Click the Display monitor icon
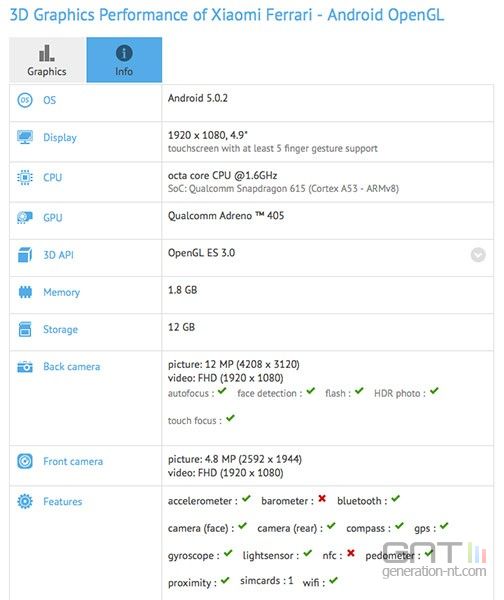This screenshot has width=504, height=600. click(25, 137)
